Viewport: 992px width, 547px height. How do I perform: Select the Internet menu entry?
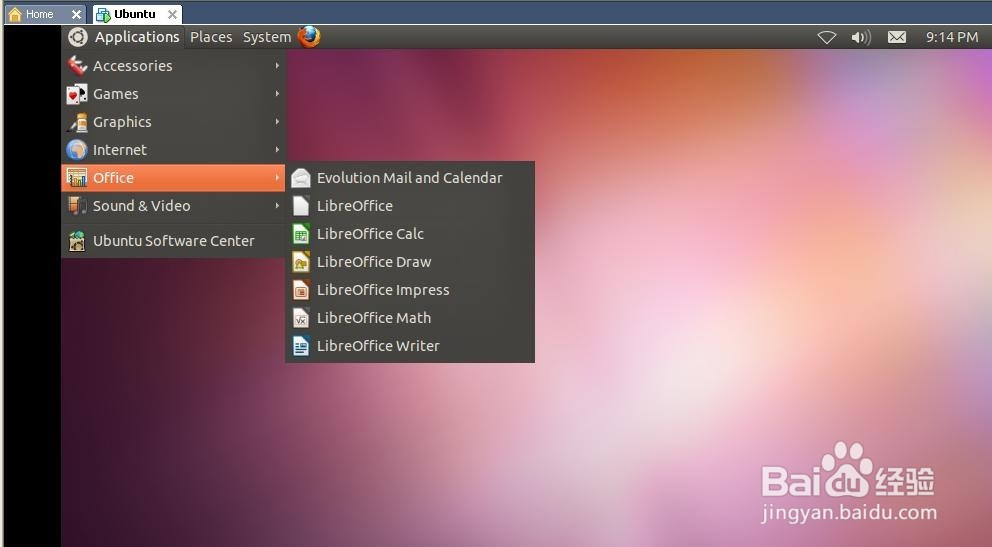[173, 150]
